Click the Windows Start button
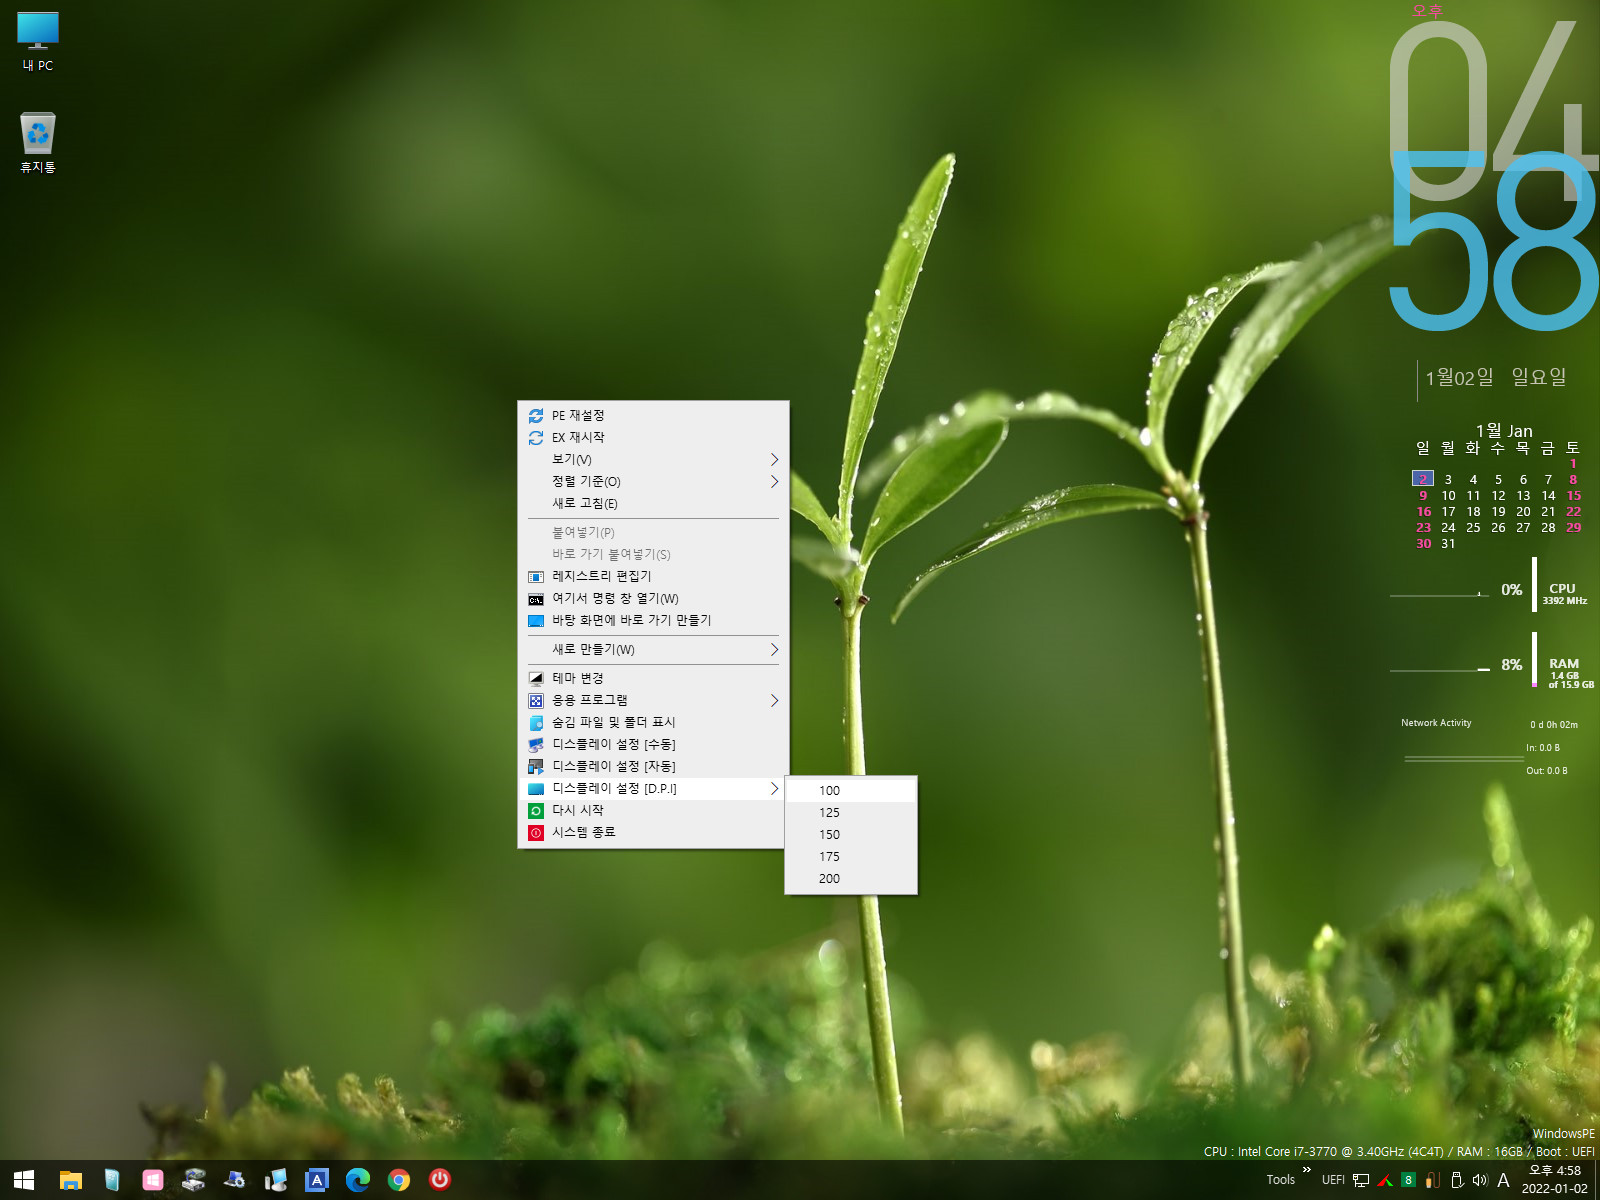The image size is (1600, 1200). pos(24,1180)
